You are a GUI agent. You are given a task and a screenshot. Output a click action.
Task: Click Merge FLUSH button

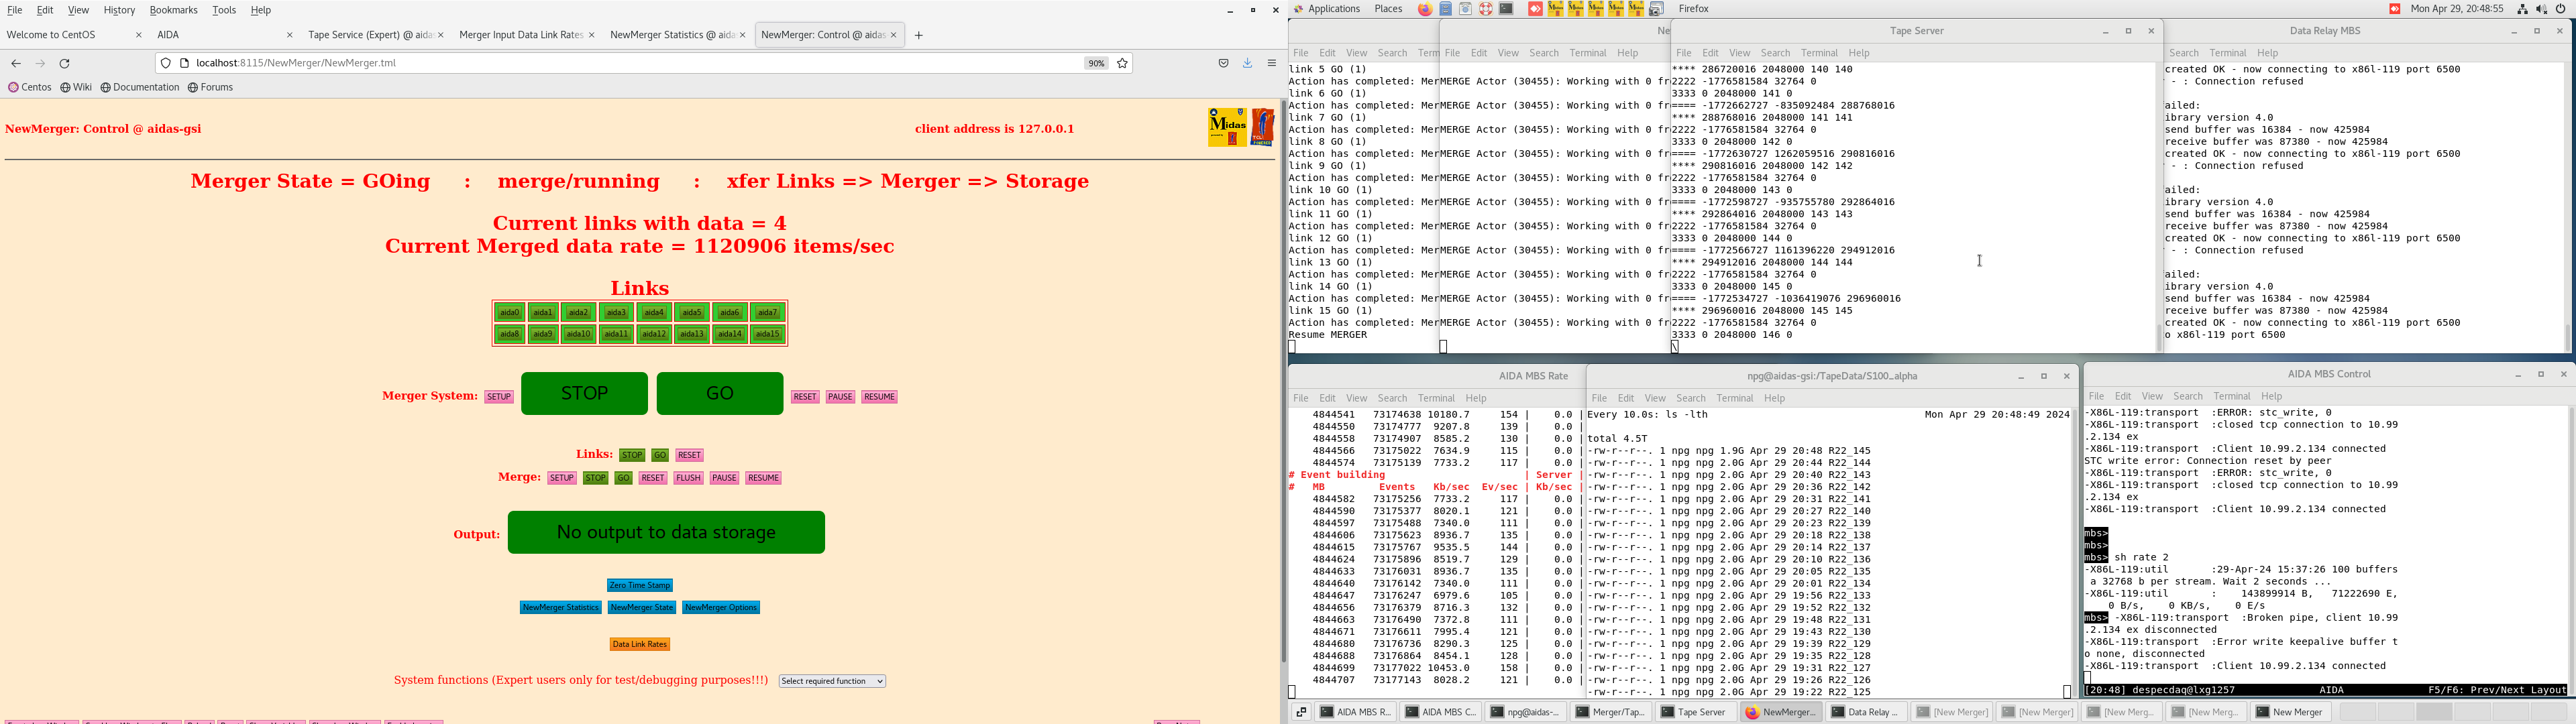pos(688,478)
